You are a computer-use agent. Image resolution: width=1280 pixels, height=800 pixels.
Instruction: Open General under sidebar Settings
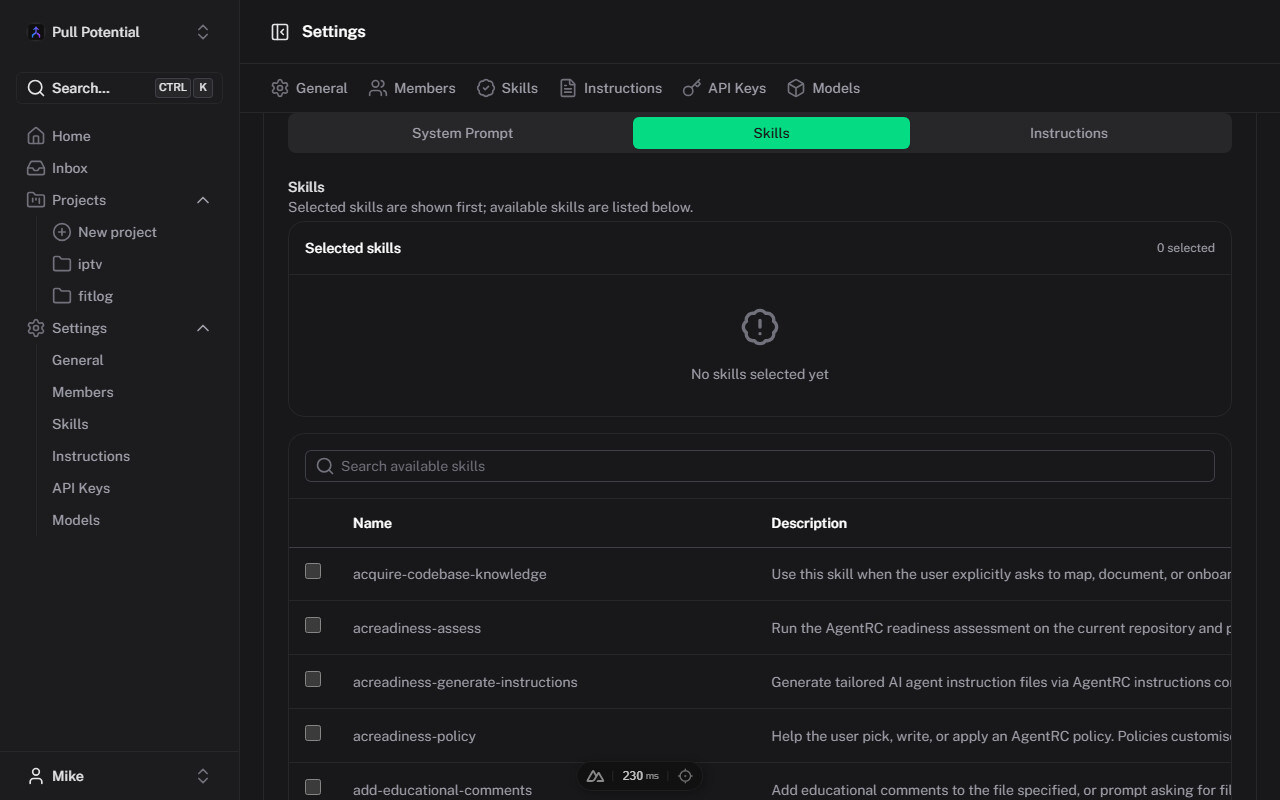click(x=78, y=360)
